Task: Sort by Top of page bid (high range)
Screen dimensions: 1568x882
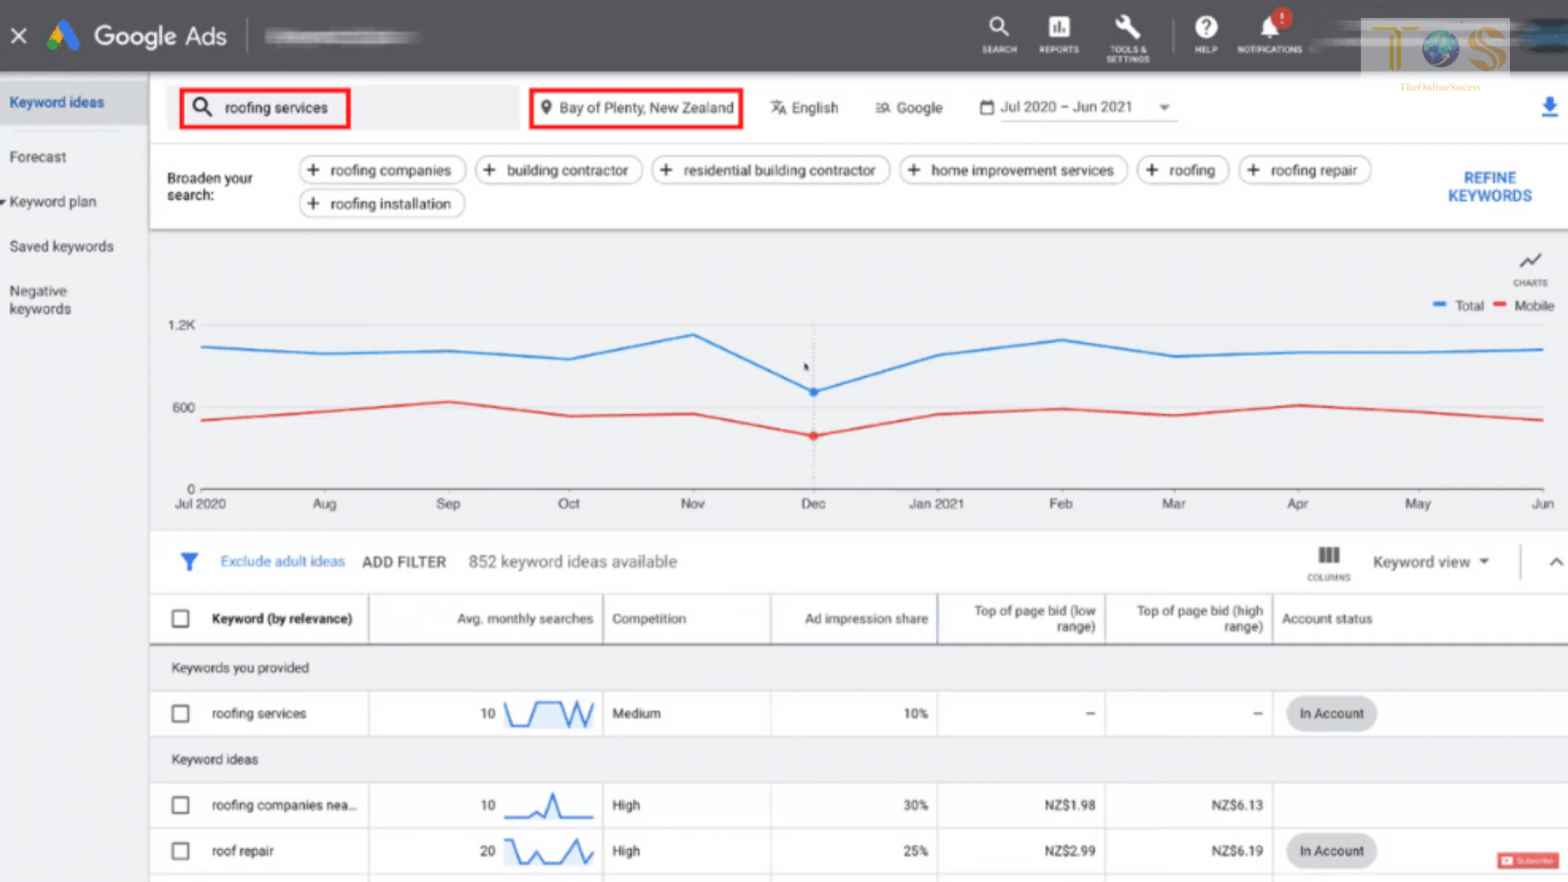Action: coord(1199,619)
